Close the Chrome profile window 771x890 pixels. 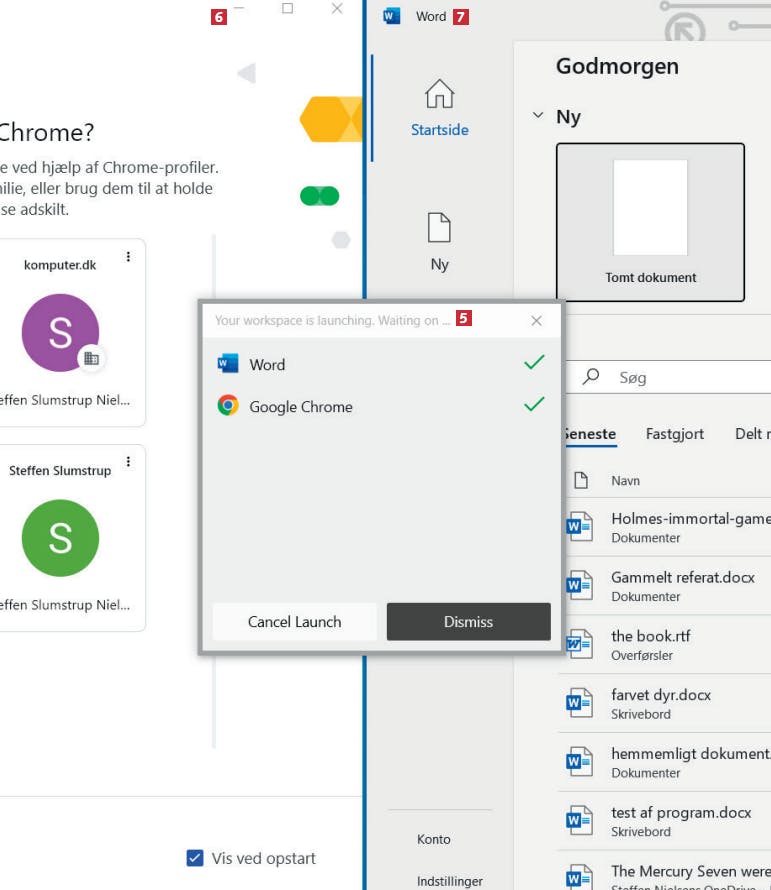point(337,8)
